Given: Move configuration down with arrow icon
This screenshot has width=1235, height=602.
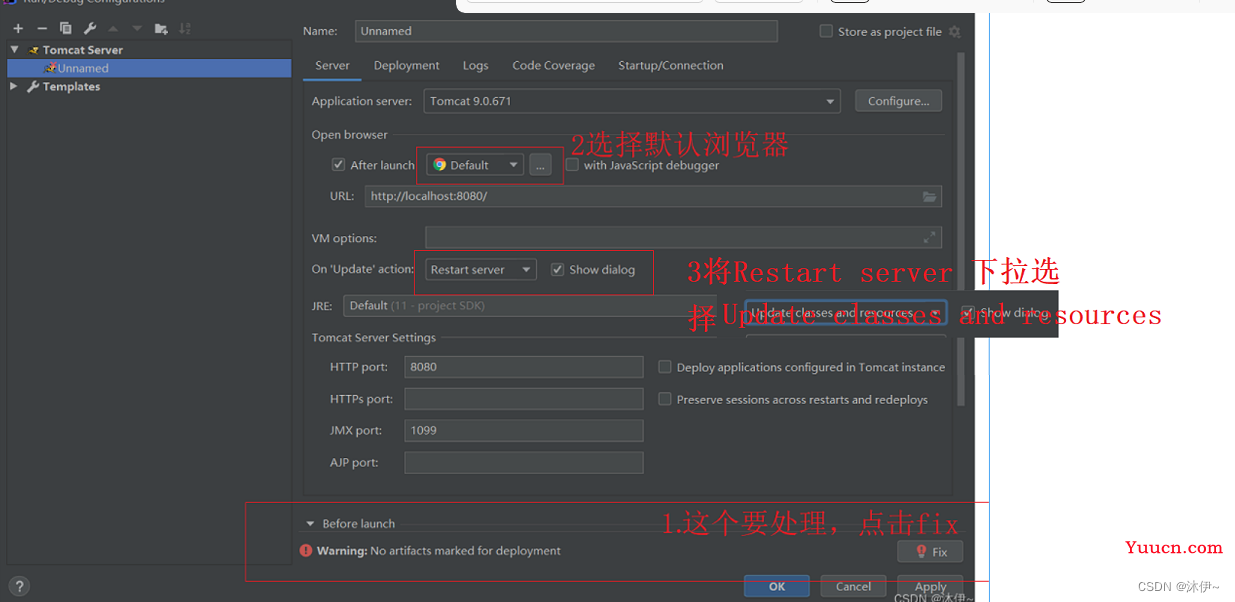Looking at the screenshot, I should point(137,28).
